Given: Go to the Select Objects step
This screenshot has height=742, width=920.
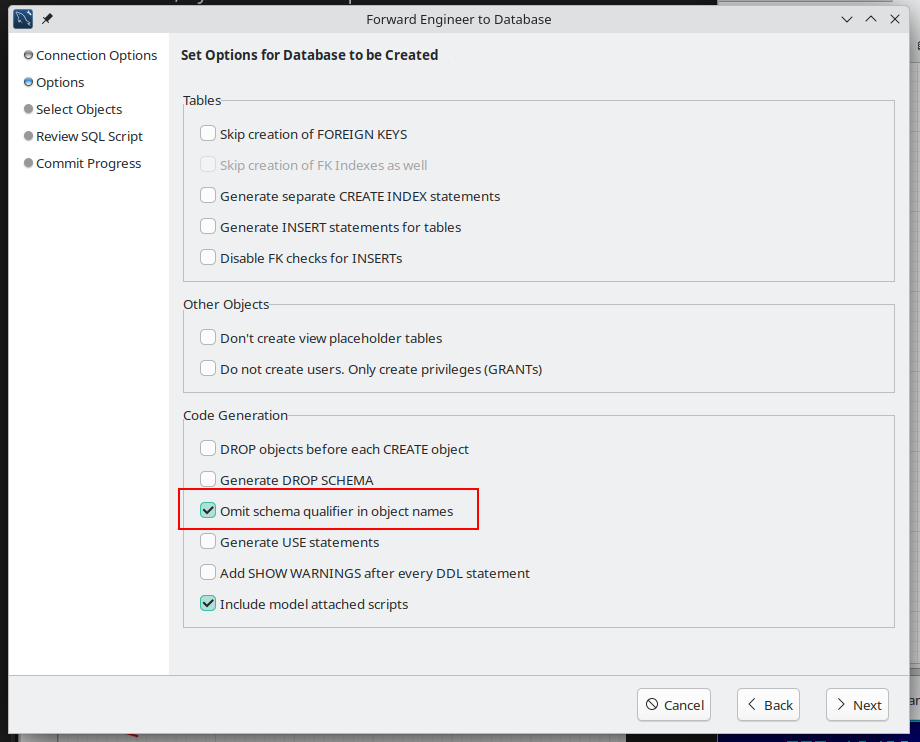Looking at the screenshot, I should [x=79, y=110].
